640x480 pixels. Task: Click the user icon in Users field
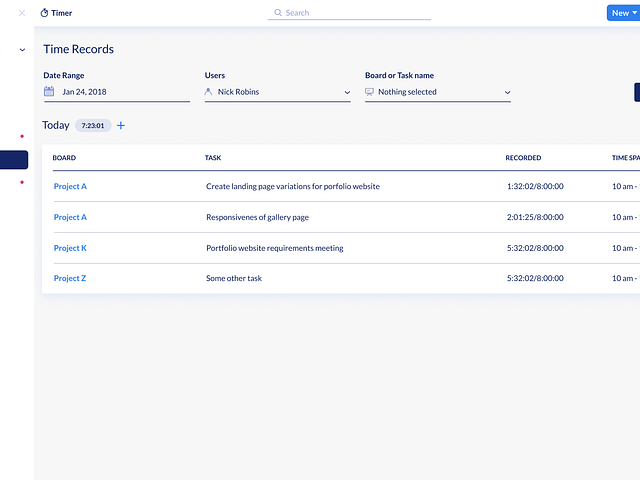coord(208,91)
